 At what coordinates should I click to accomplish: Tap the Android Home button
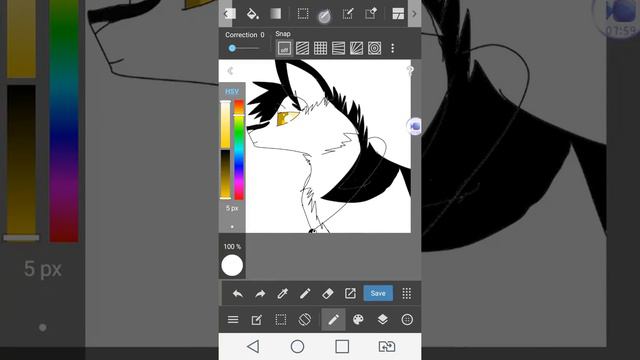coord(297,347)
